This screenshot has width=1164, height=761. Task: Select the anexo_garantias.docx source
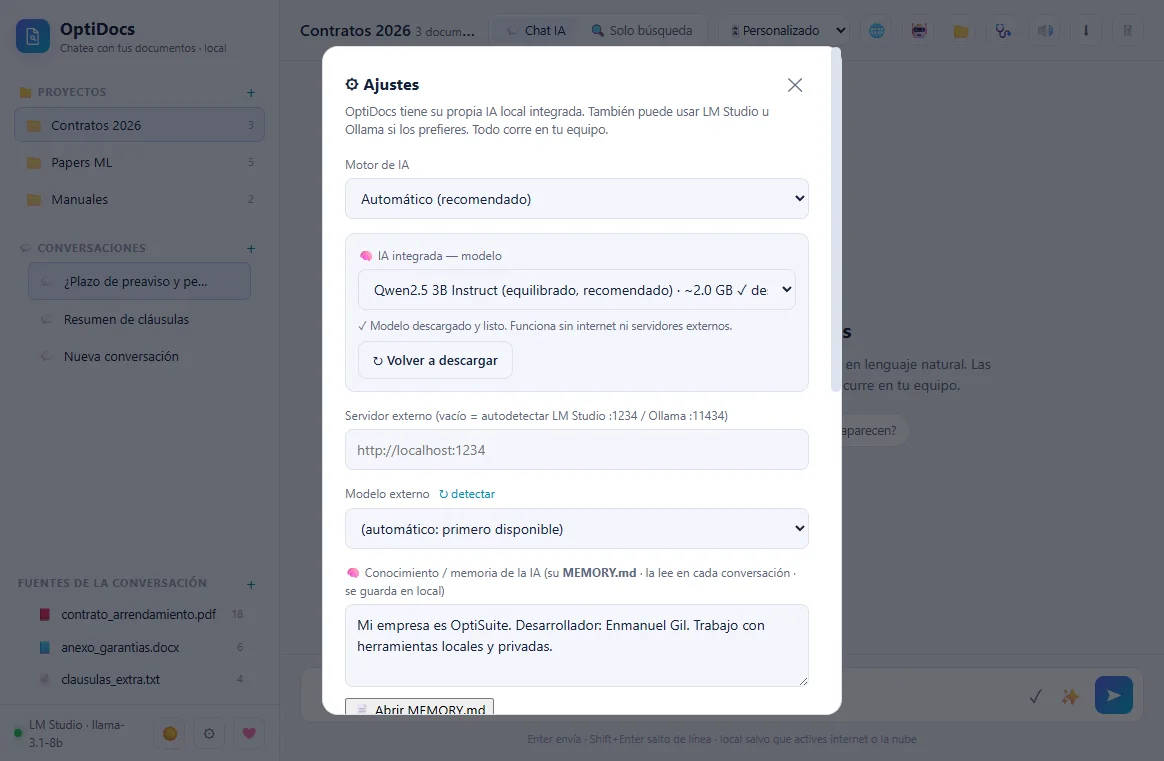pos(140,647)
